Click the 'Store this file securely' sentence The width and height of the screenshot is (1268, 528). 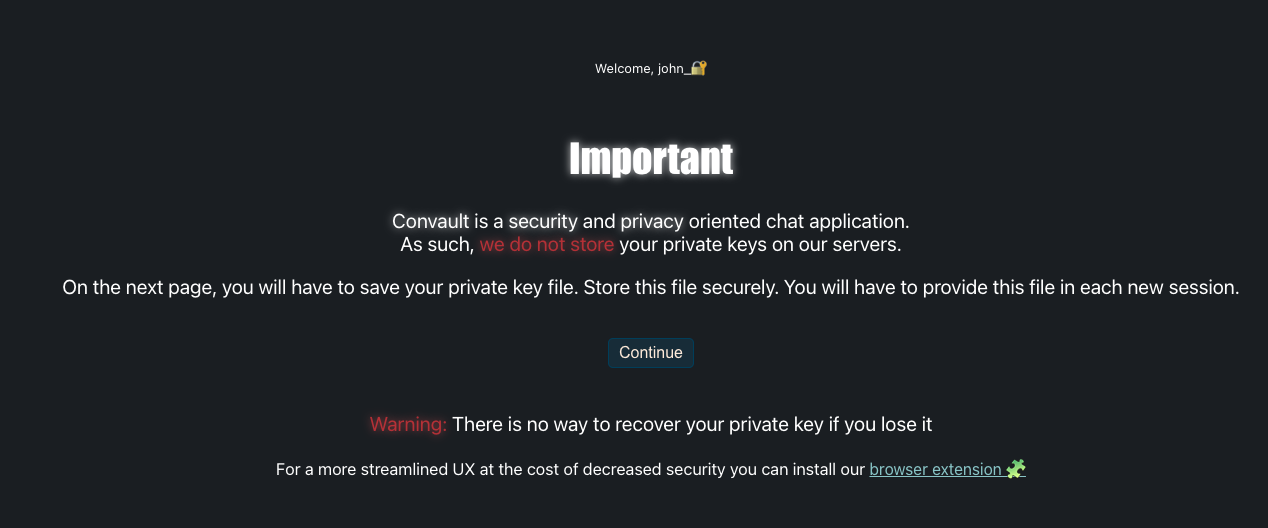pyautogui.click(x=680, y=287)
